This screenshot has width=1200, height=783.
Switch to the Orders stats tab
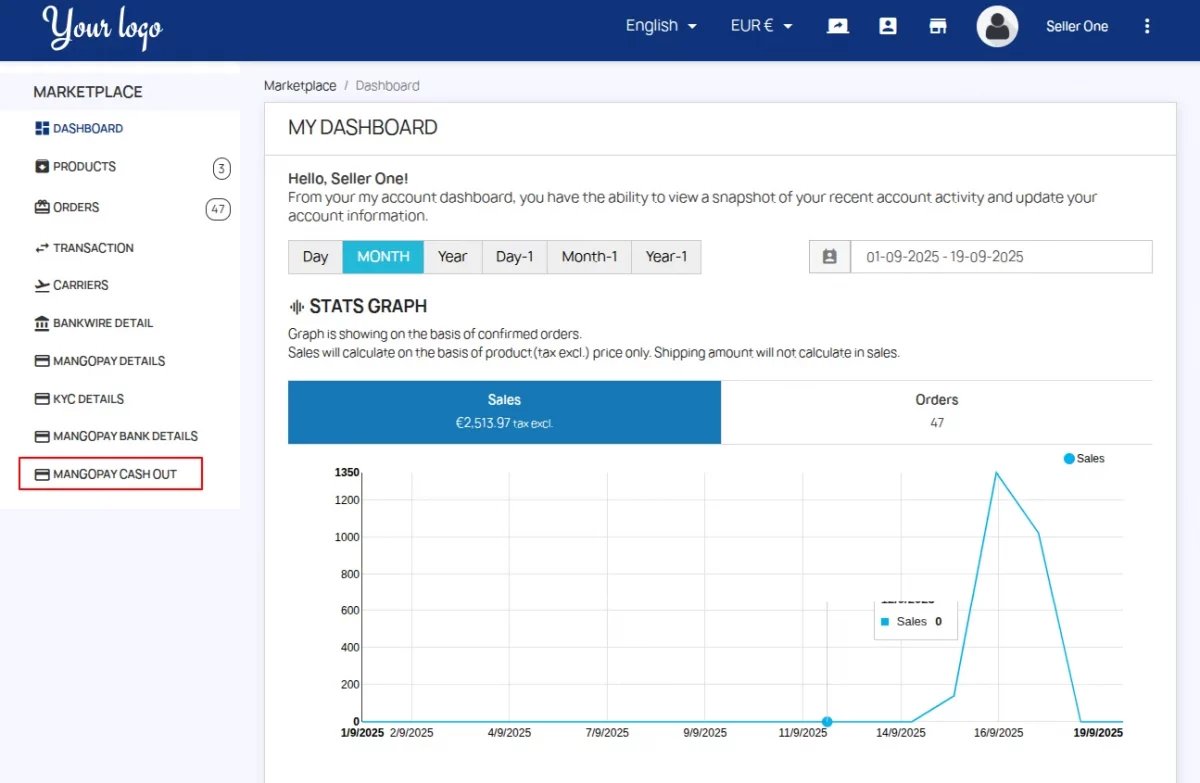click(936, 411)
